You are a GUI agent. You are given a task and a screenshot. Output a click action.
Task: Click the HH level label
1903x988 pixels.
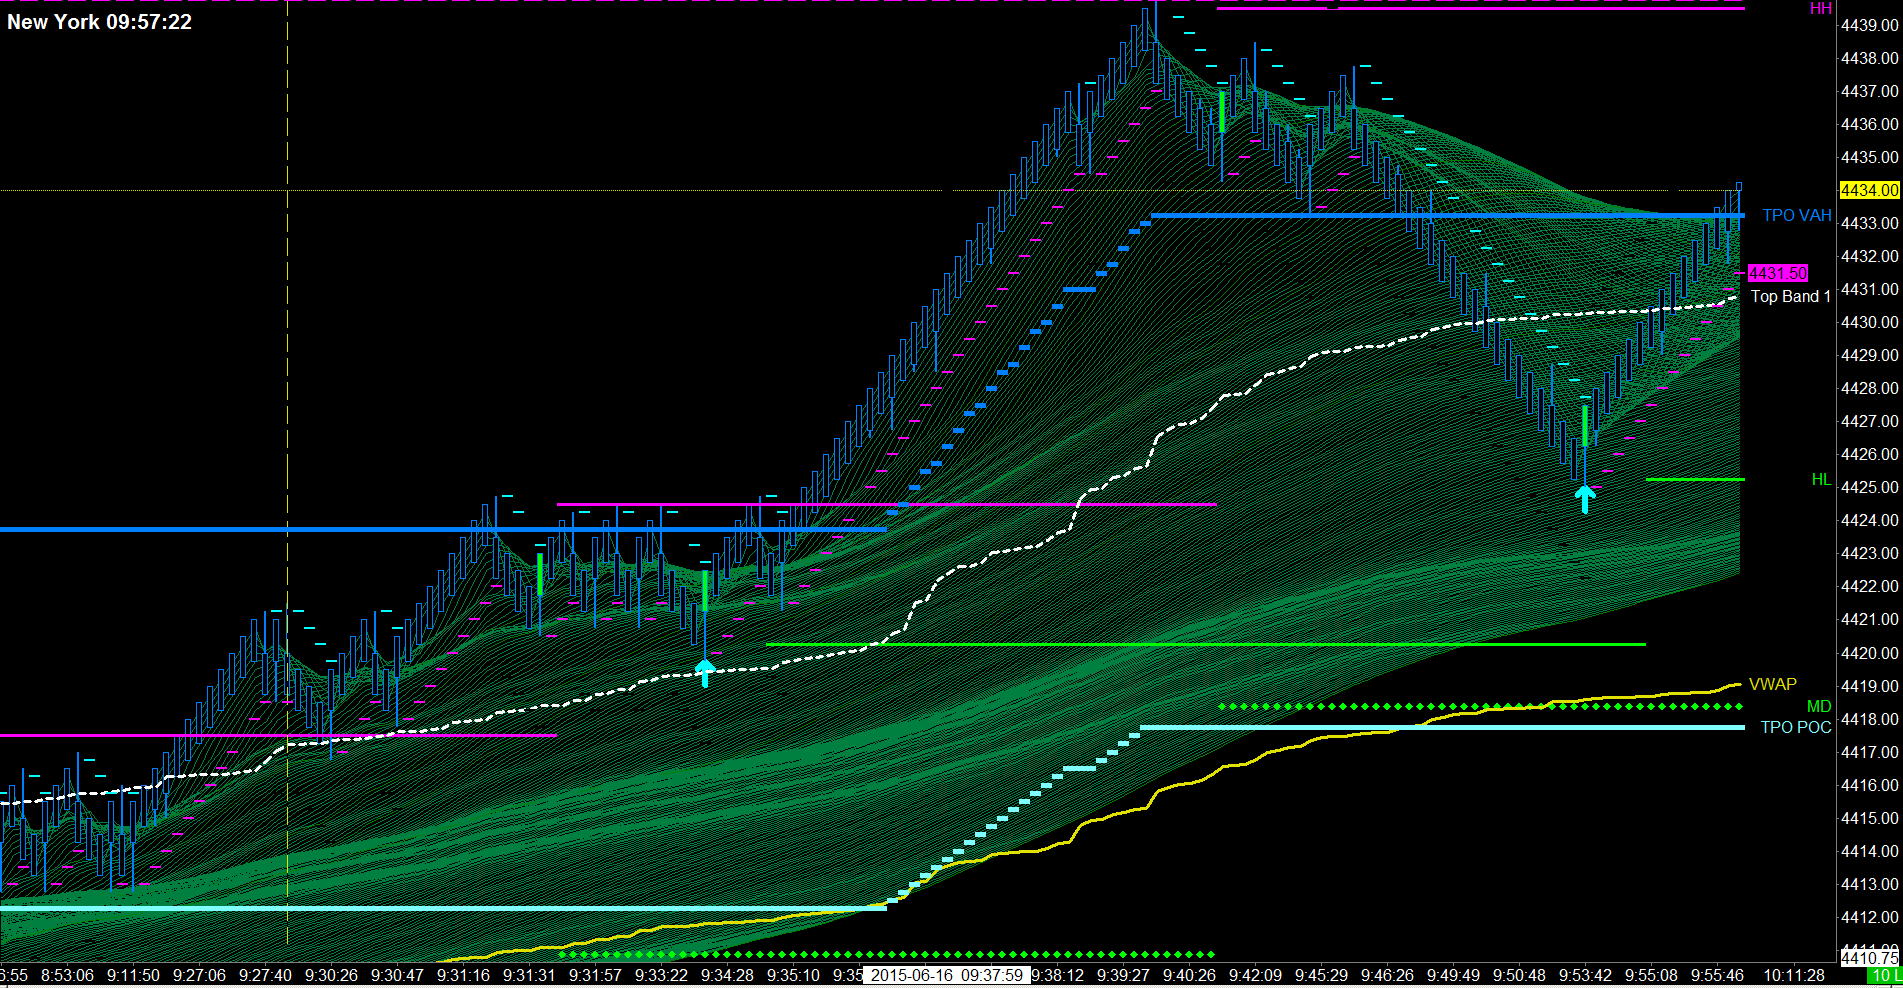[1820, 9]
